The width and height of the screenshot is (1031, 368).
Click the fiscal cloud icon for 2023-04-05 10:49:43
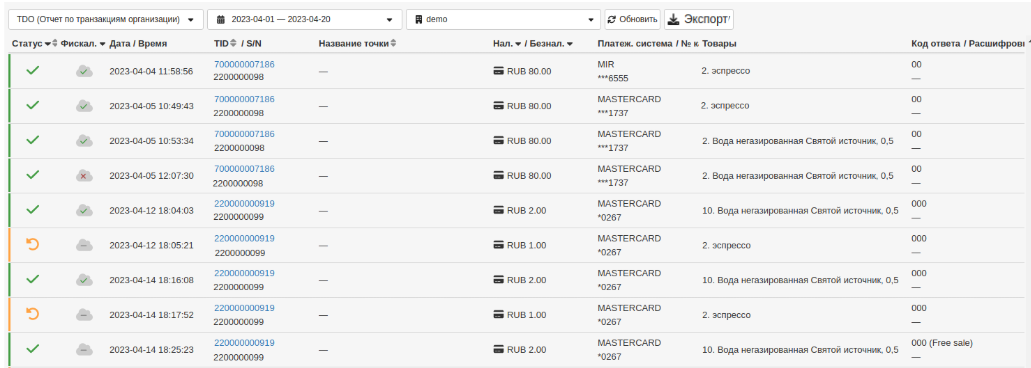coord(84,106)
